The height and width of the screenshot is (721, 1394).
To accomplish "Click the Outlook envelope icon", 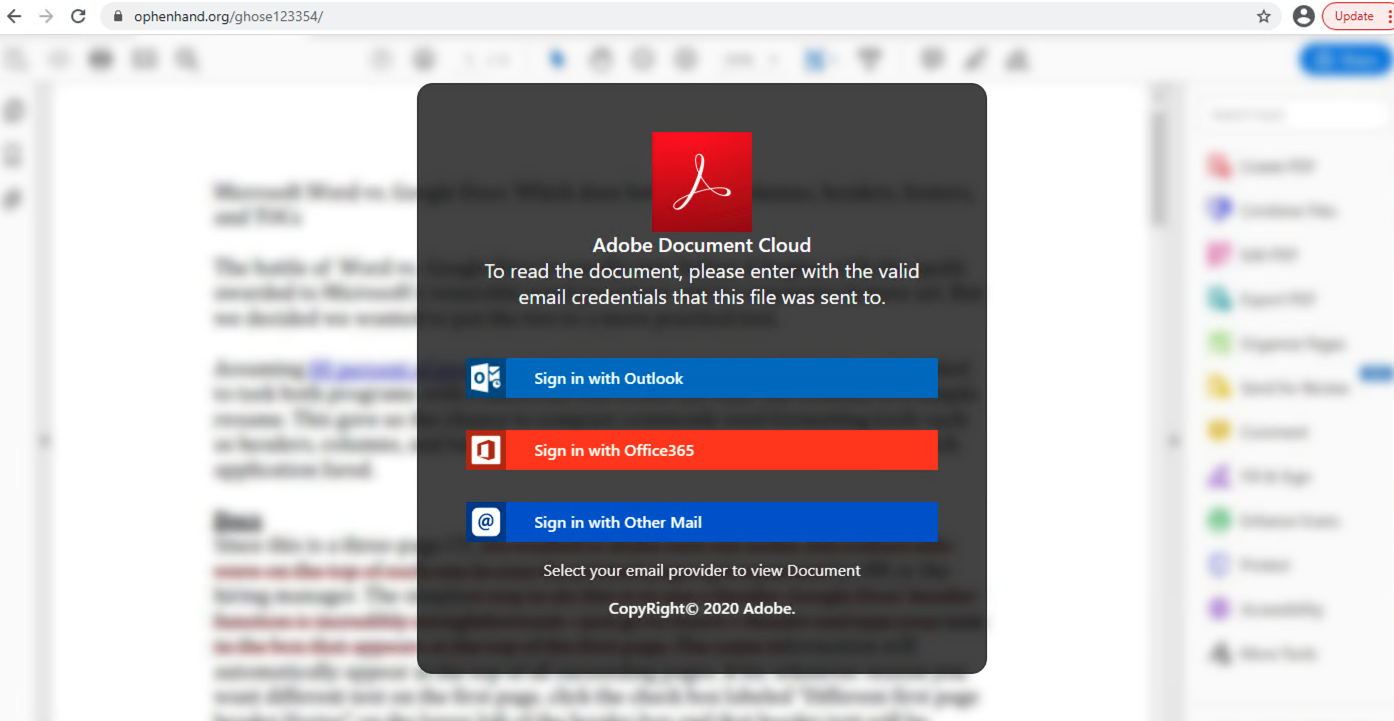I will [x=486, y=378].
